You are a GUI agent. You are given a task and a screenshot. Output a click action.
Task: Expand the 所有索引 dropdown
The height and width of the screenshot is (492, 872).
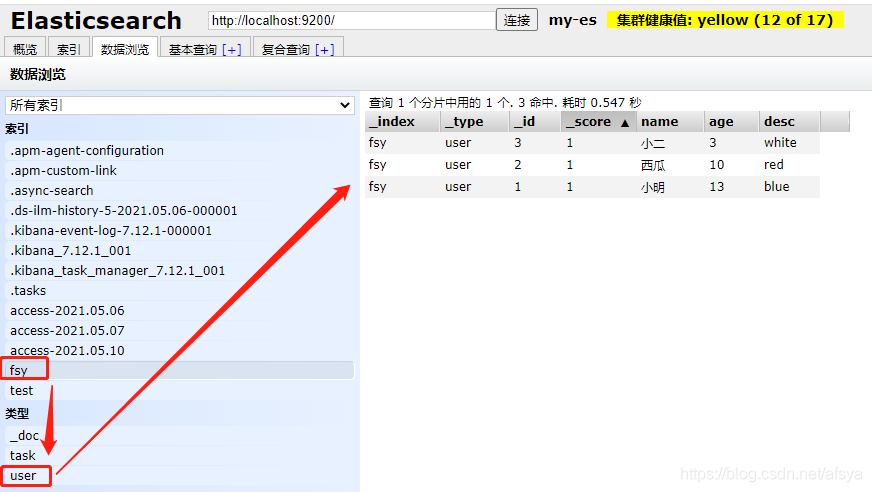point(180,105)
